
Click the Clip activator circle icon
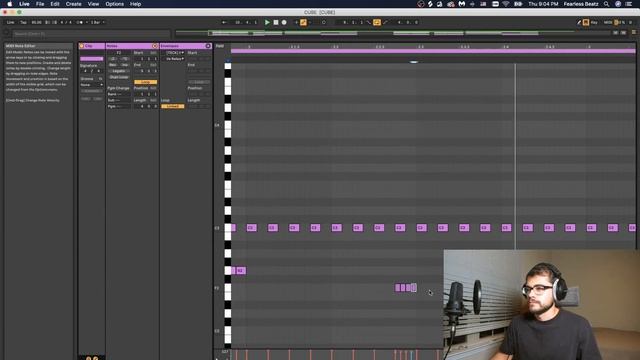[x=82, y=46]
